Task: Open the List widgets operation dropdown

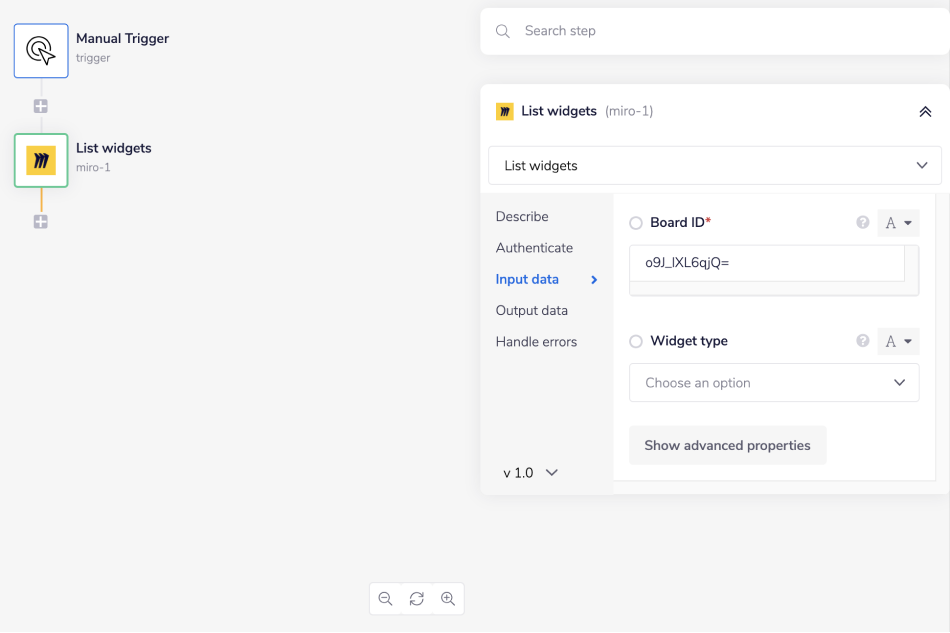Action: (714, 166)
